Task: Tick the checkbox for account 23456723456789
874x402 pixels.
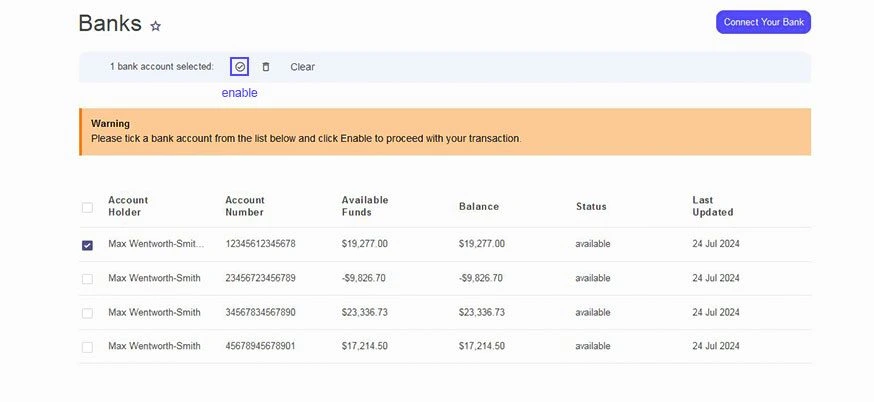Action: point(87,279)
